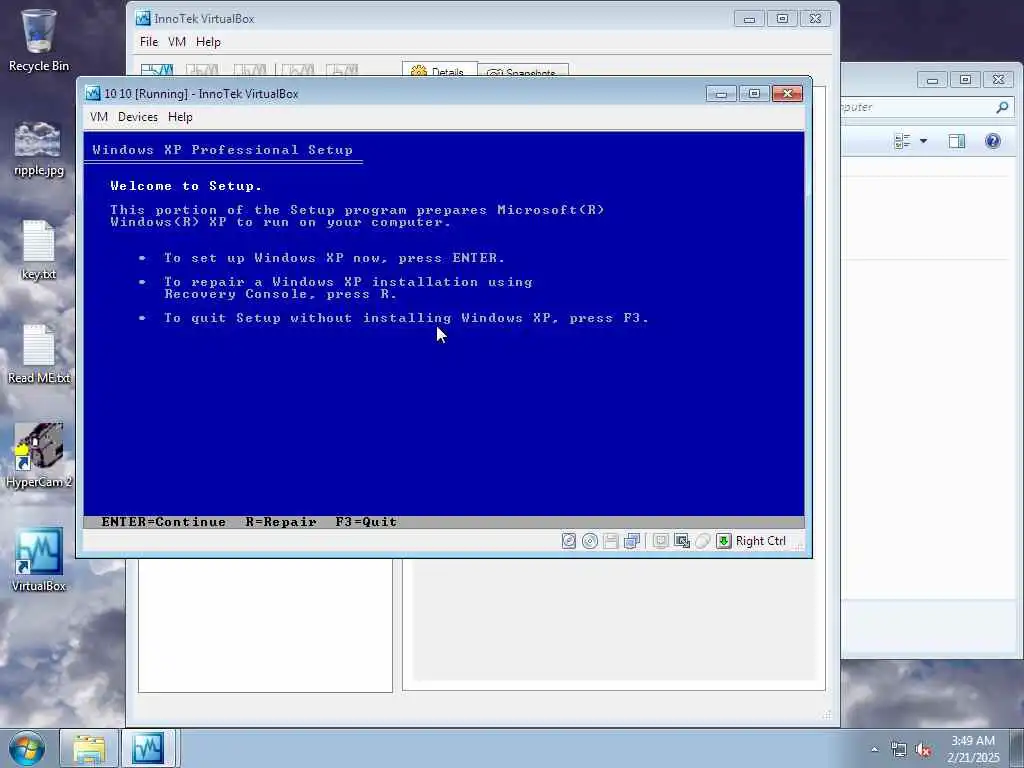Click the change view icon in Explorer

click(902, 141)
